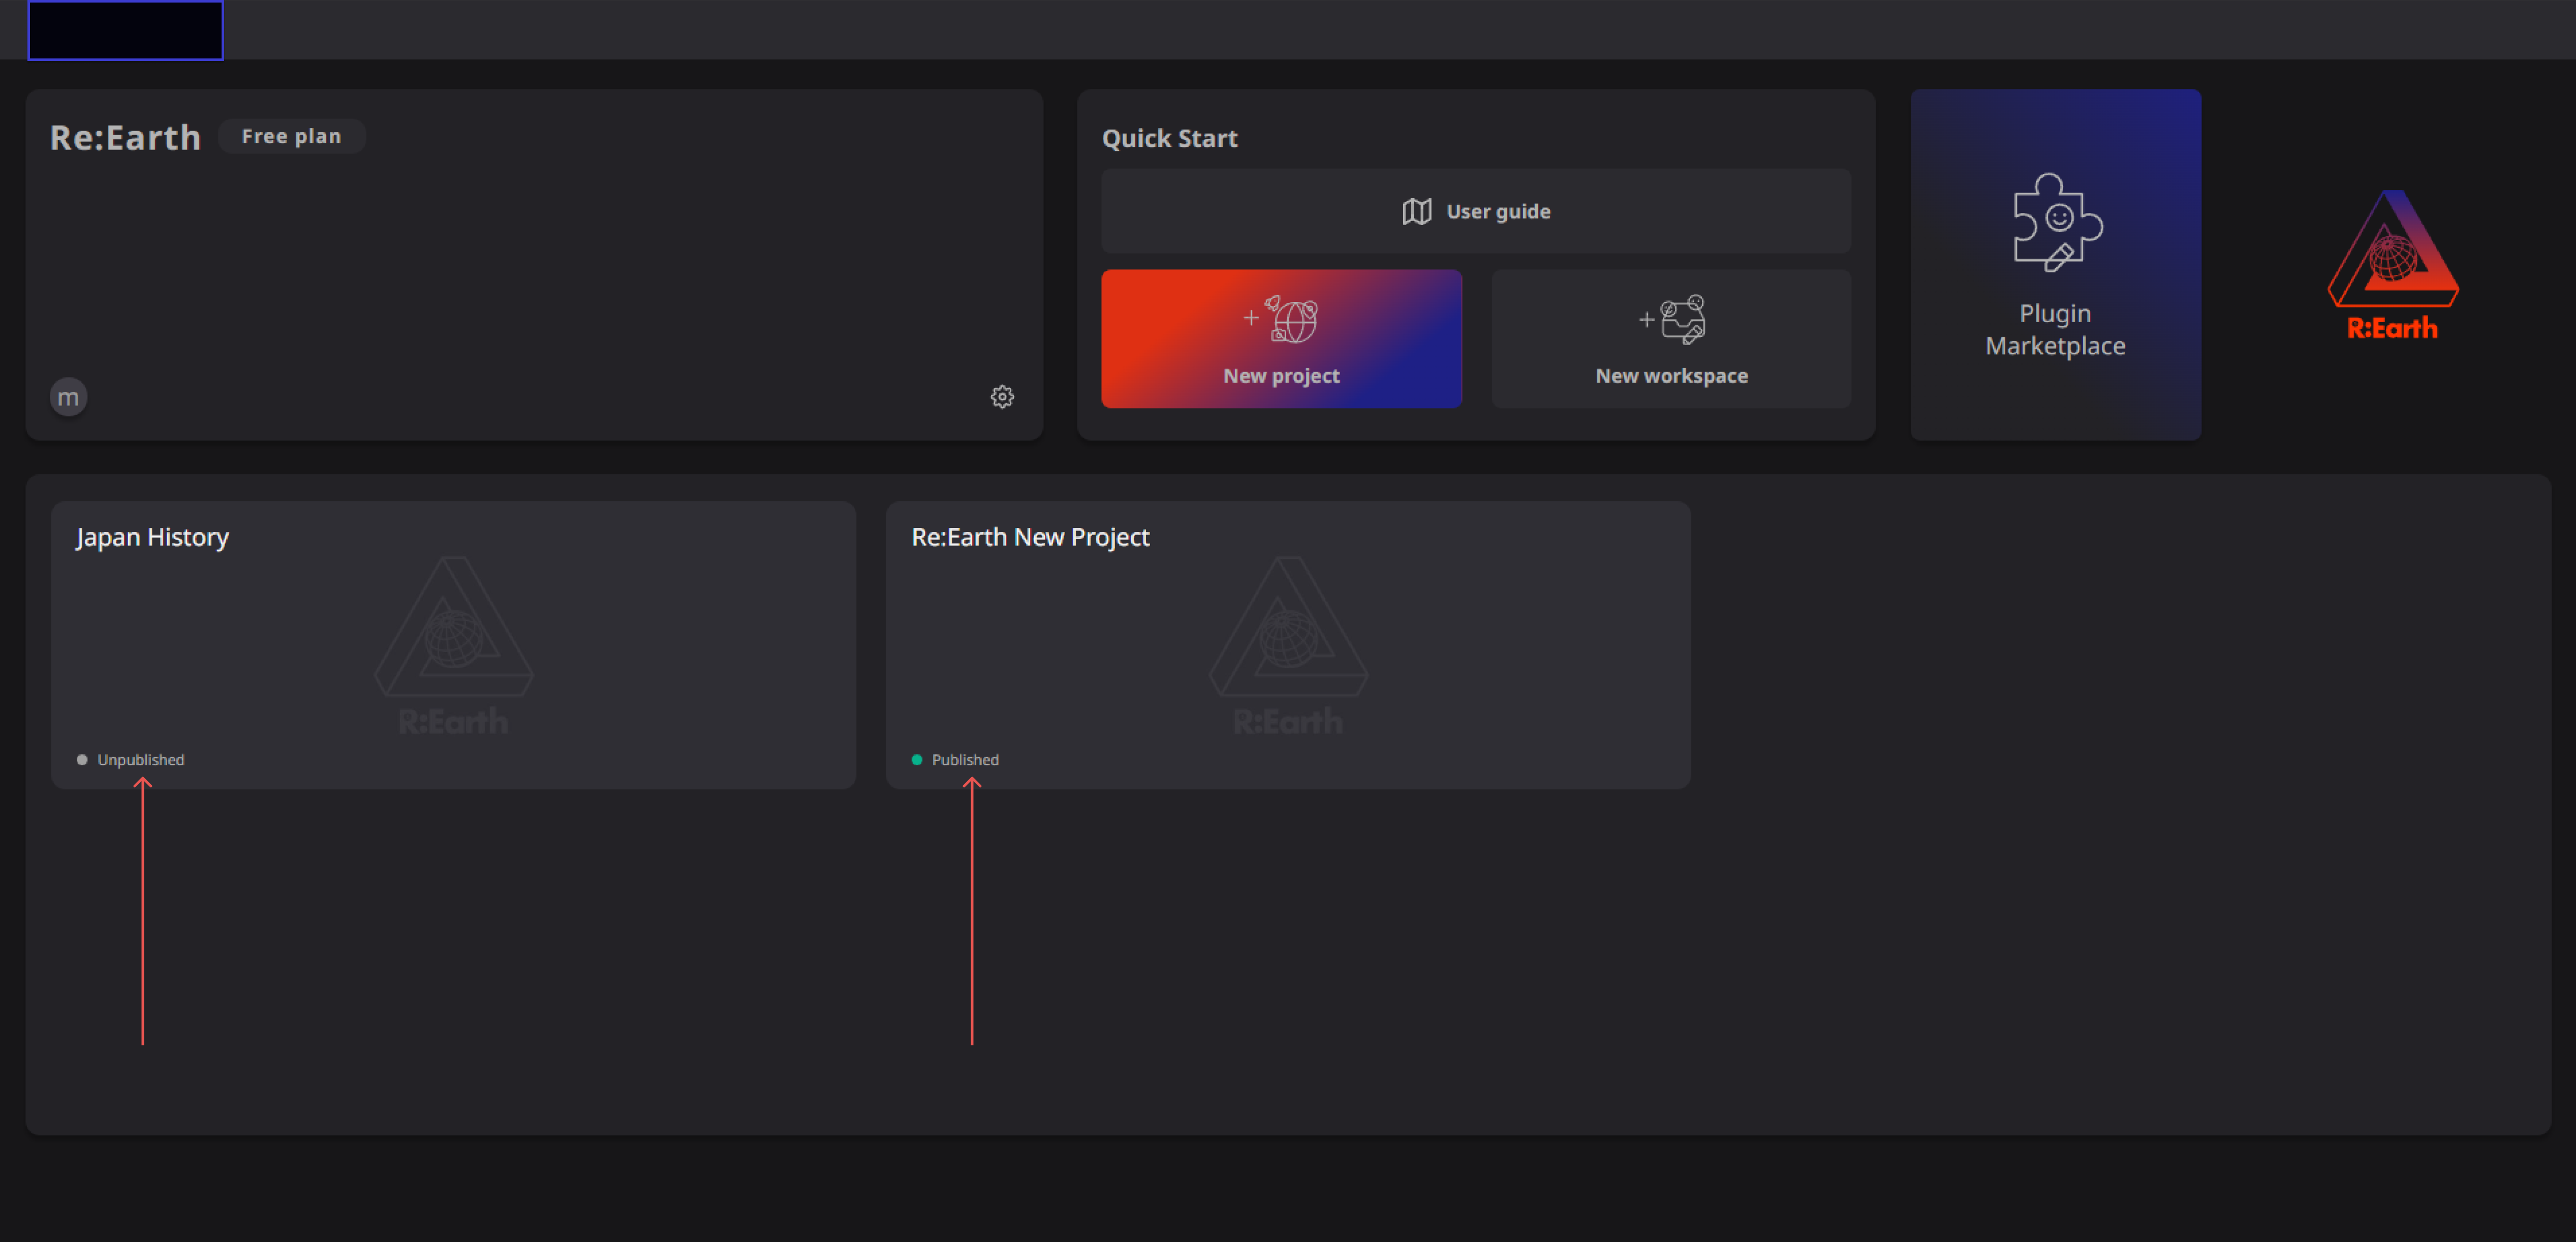Open the Japan History project card
Viewport: 2576px width, 1242px height.
click(453, 645)
